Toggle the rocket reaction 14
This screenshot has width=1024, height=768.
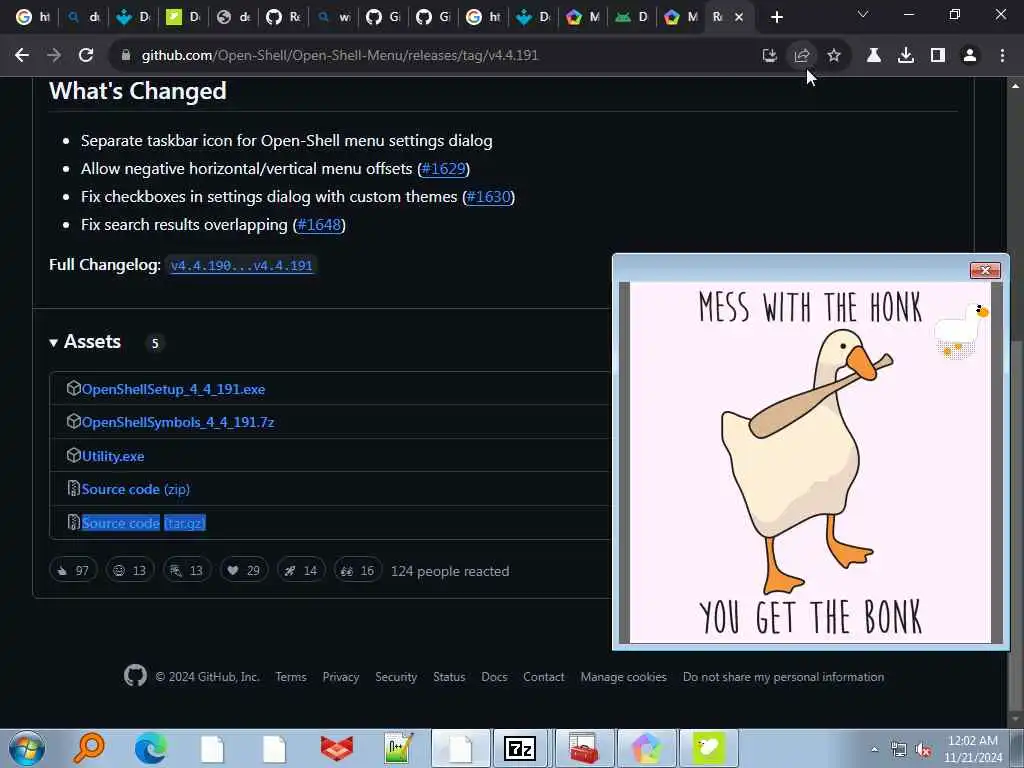pyautogui.click(x=301, y=570)
